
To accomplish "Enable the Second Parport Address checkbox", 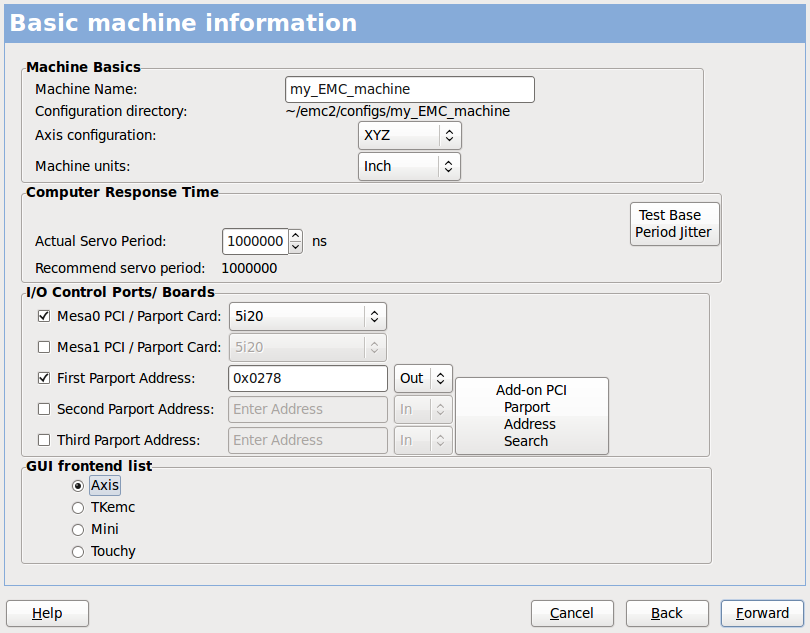I will [x=43, y=409].
